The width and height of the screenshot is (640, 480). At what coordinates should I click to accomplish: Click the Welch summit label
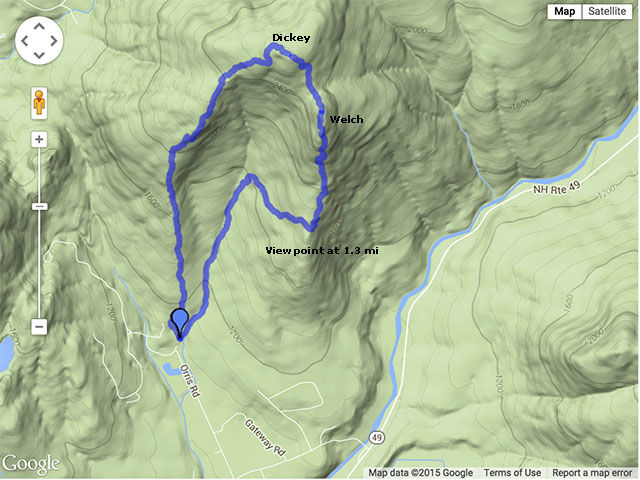[346, 119]
